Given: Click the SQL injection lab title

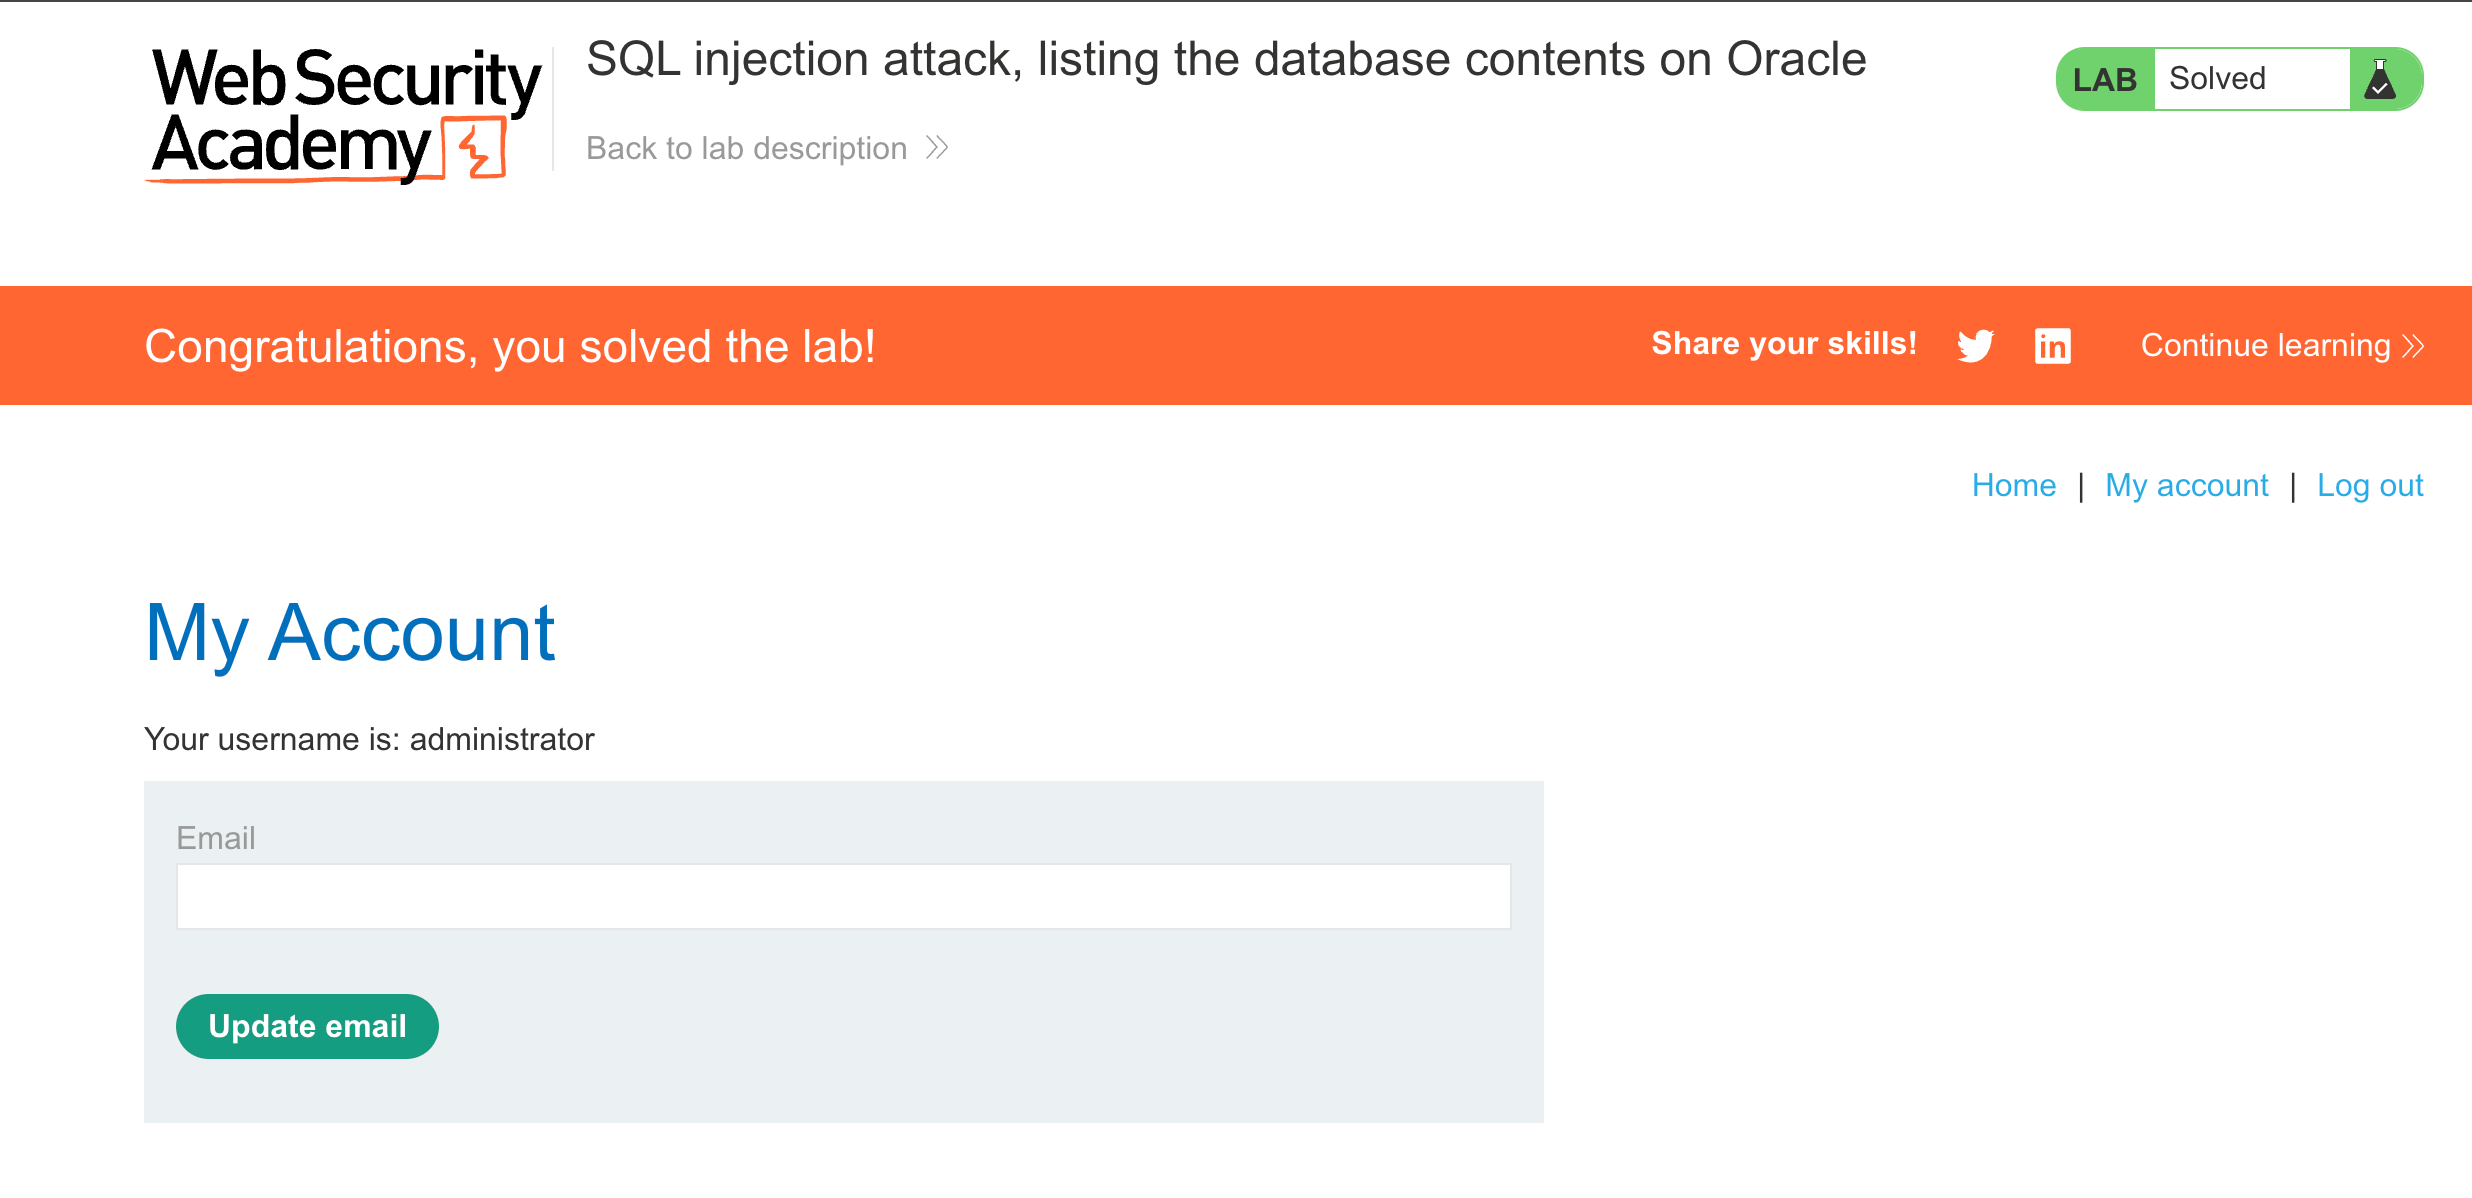Looking at the screenshot, I should point(1226,59).
